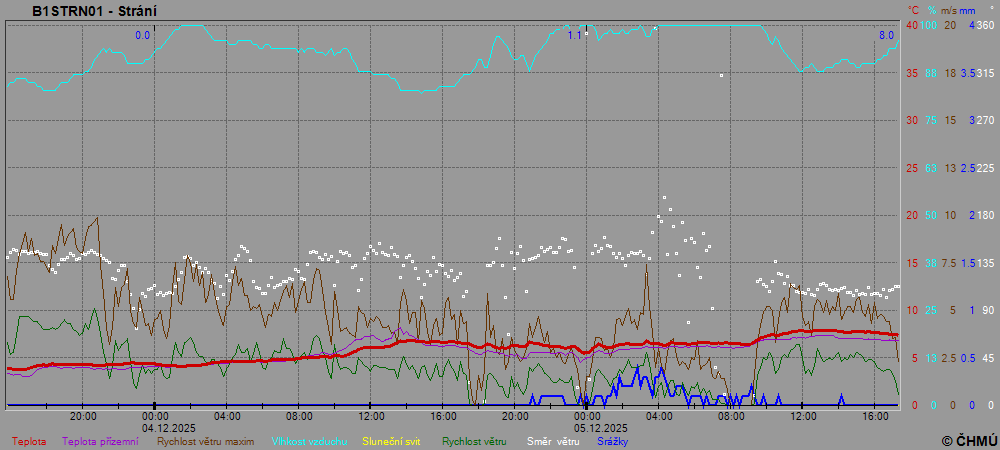Viewport: 1000px width, 450px height.
Task: Click the white Směr větru legend label
Action: (553, 441)
